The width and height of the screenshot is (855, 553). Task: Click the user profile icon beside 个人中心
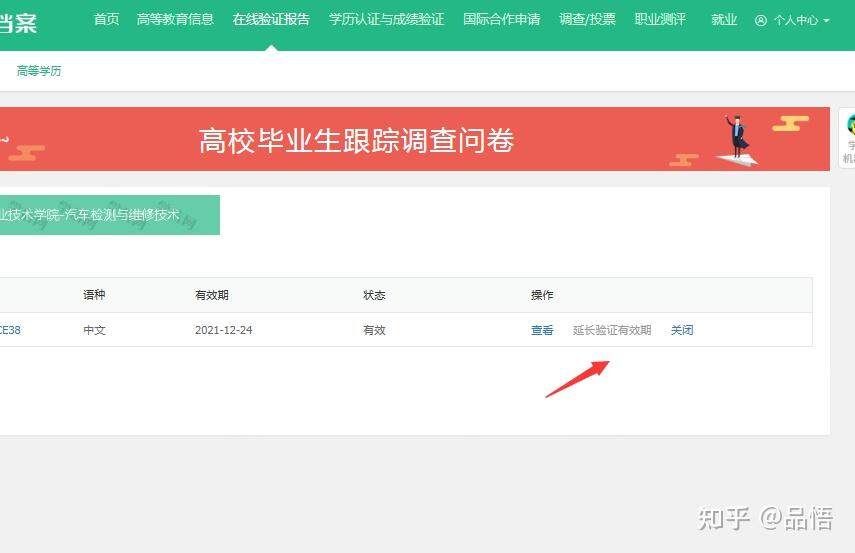tap(761, 21)
